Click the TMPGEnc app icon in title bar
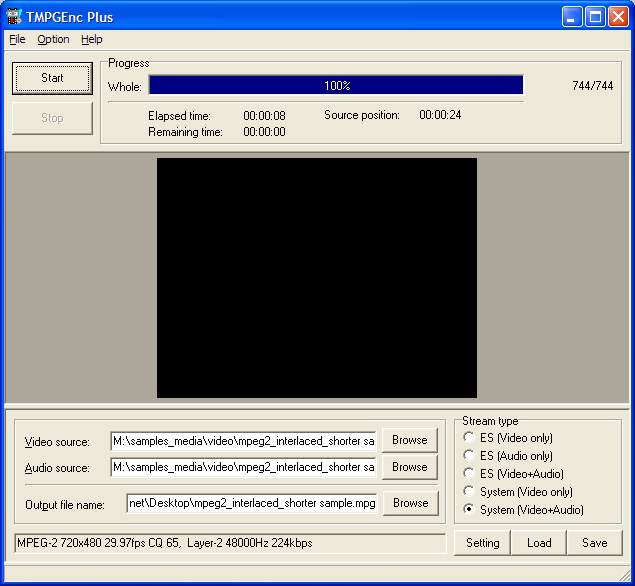This screenshot has height=586, width=635. pyautogui.click(x=13, y=17)
